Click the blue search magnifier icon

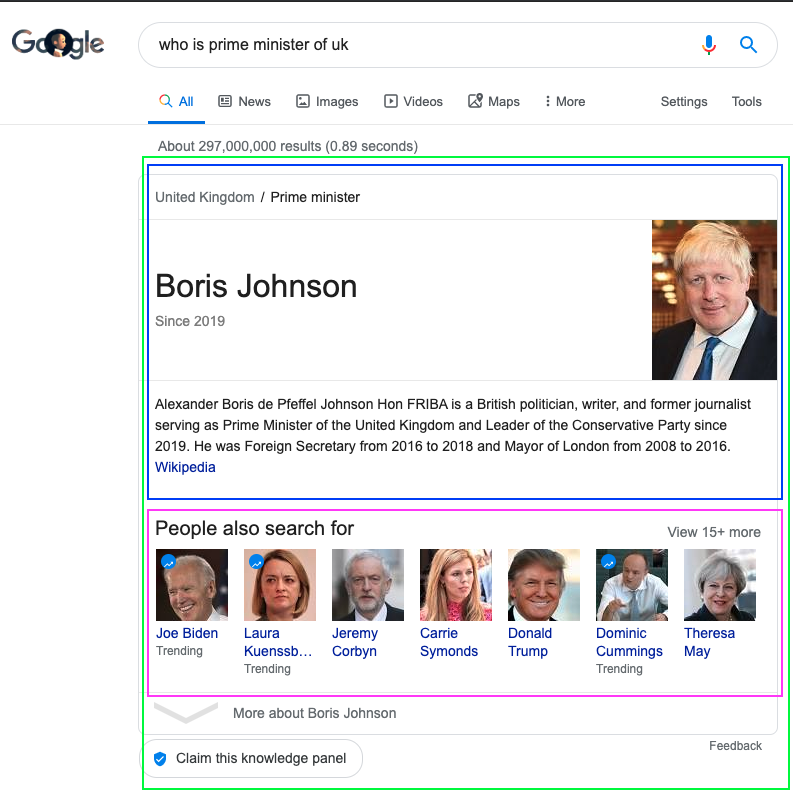748,45
